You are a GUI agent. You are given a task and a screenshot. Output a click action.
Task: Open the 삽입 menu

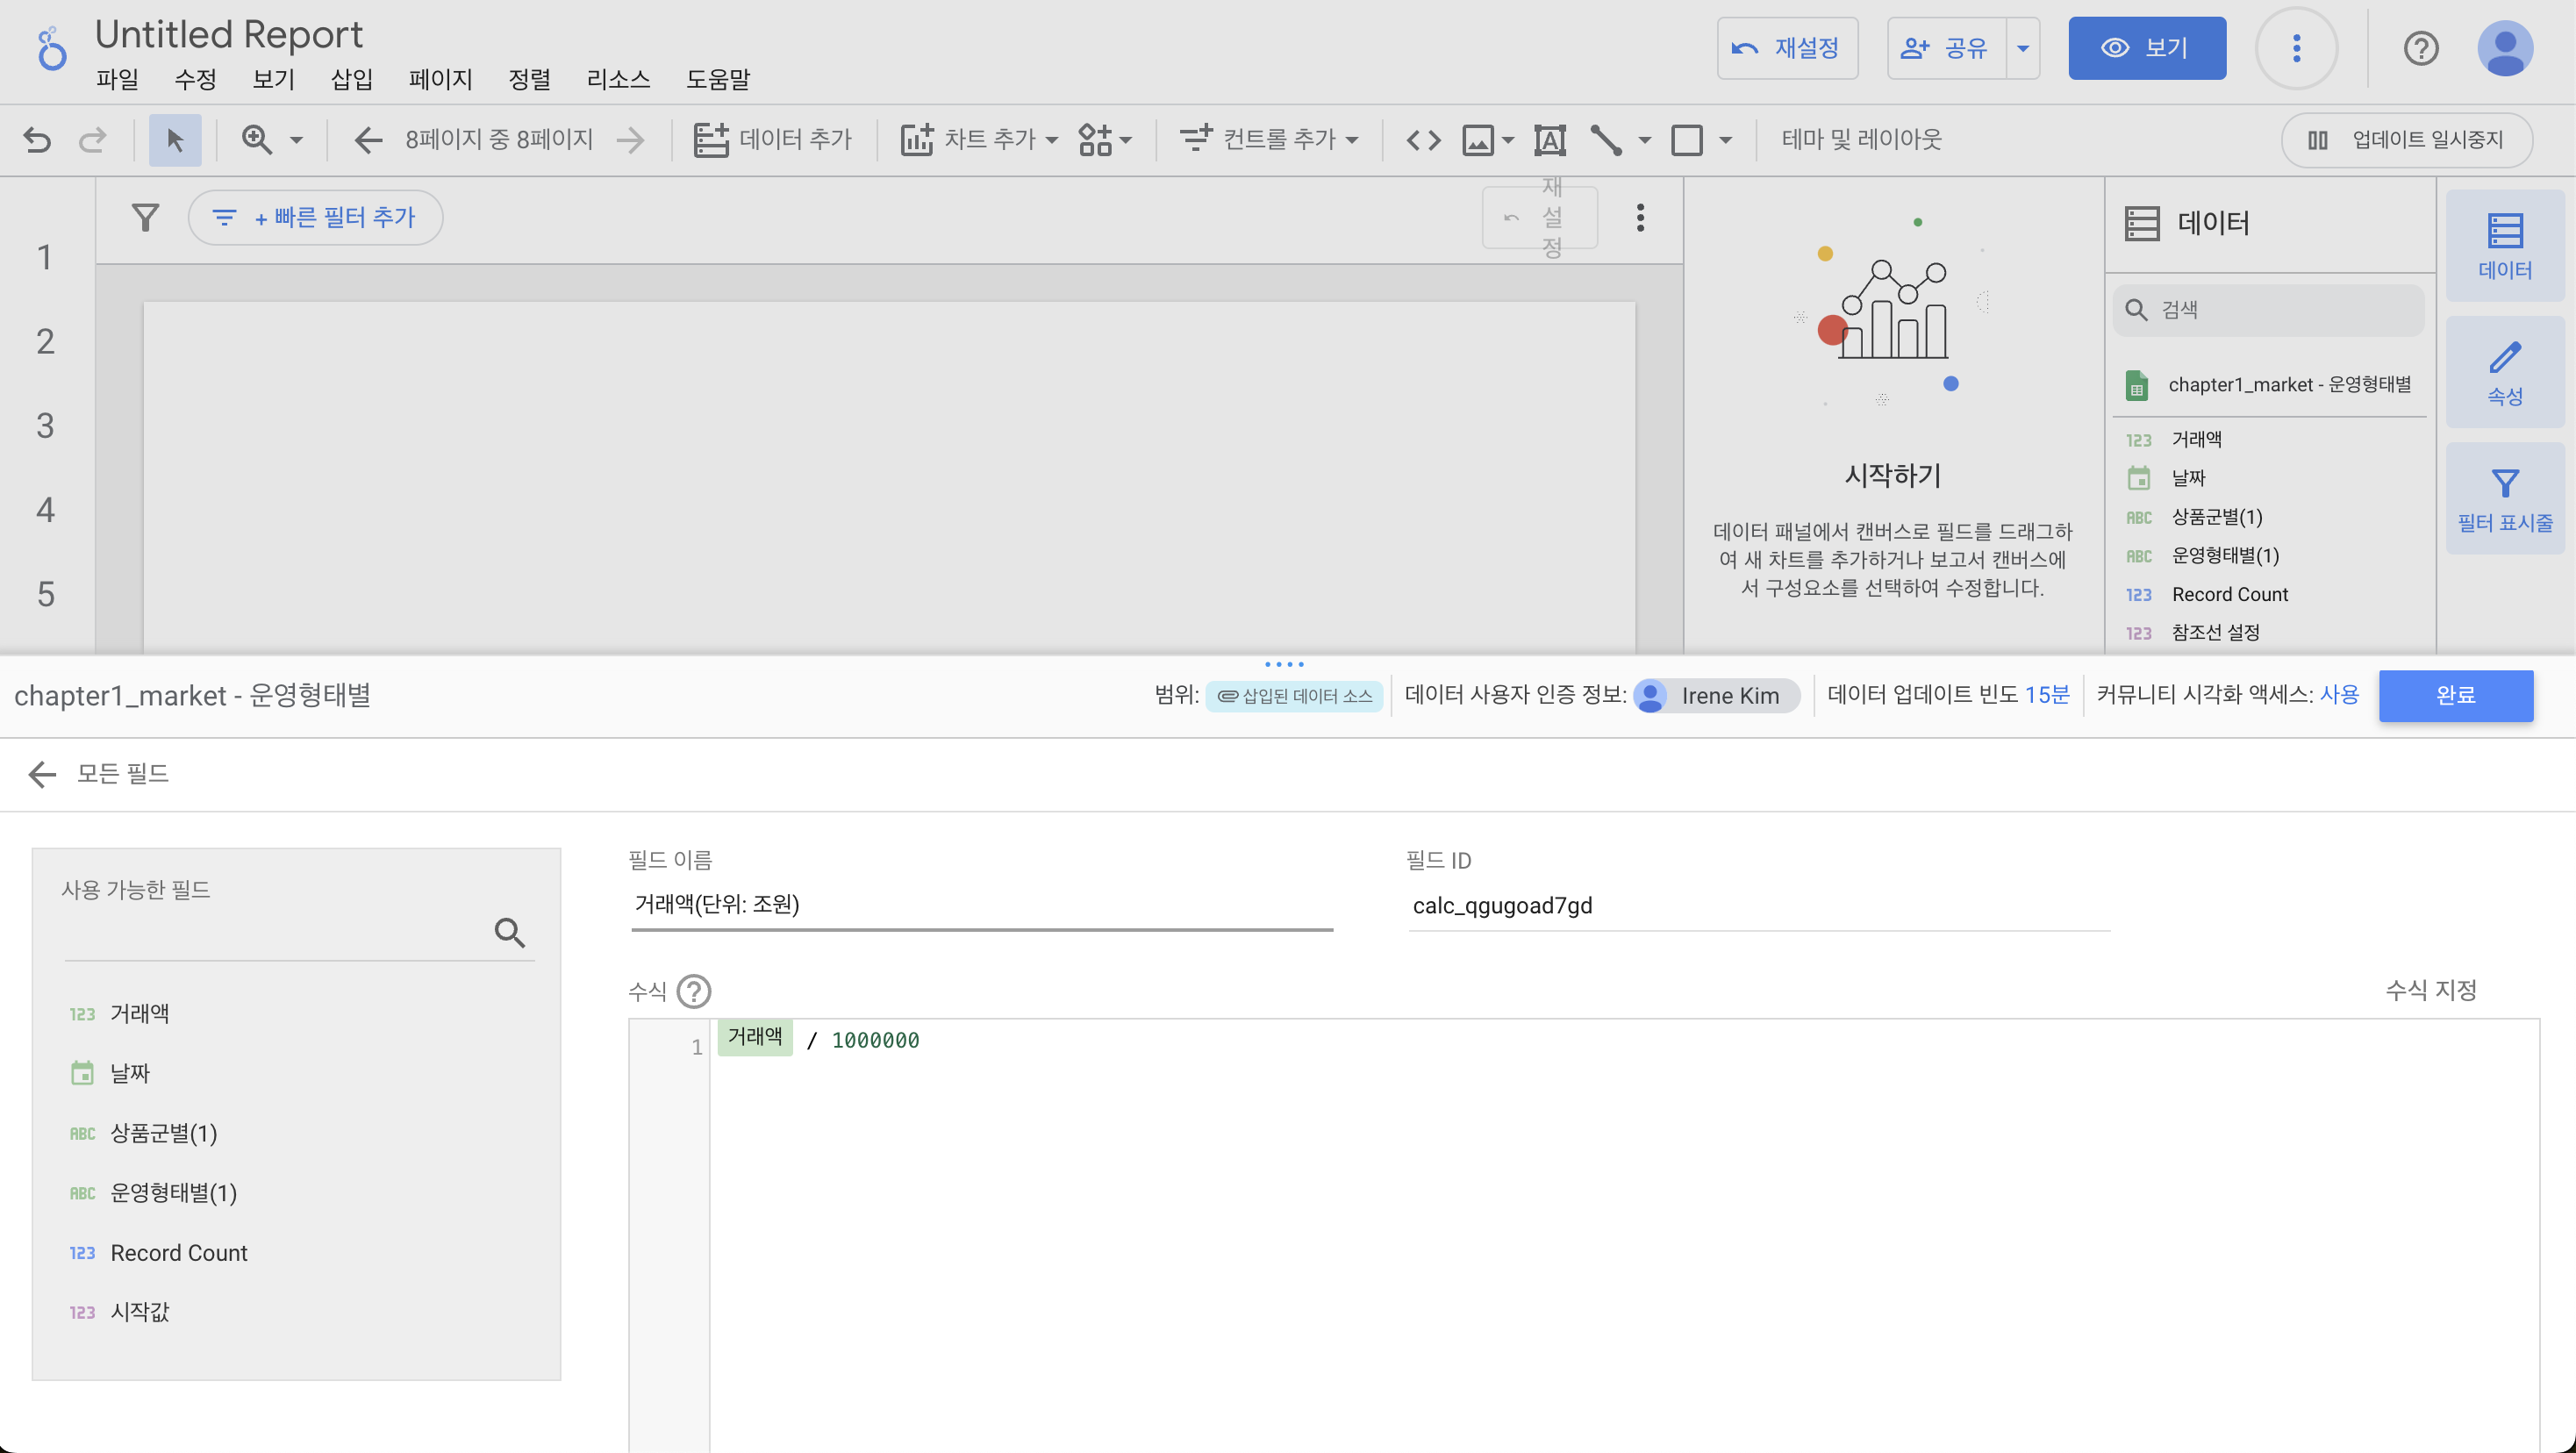point(351,79)
